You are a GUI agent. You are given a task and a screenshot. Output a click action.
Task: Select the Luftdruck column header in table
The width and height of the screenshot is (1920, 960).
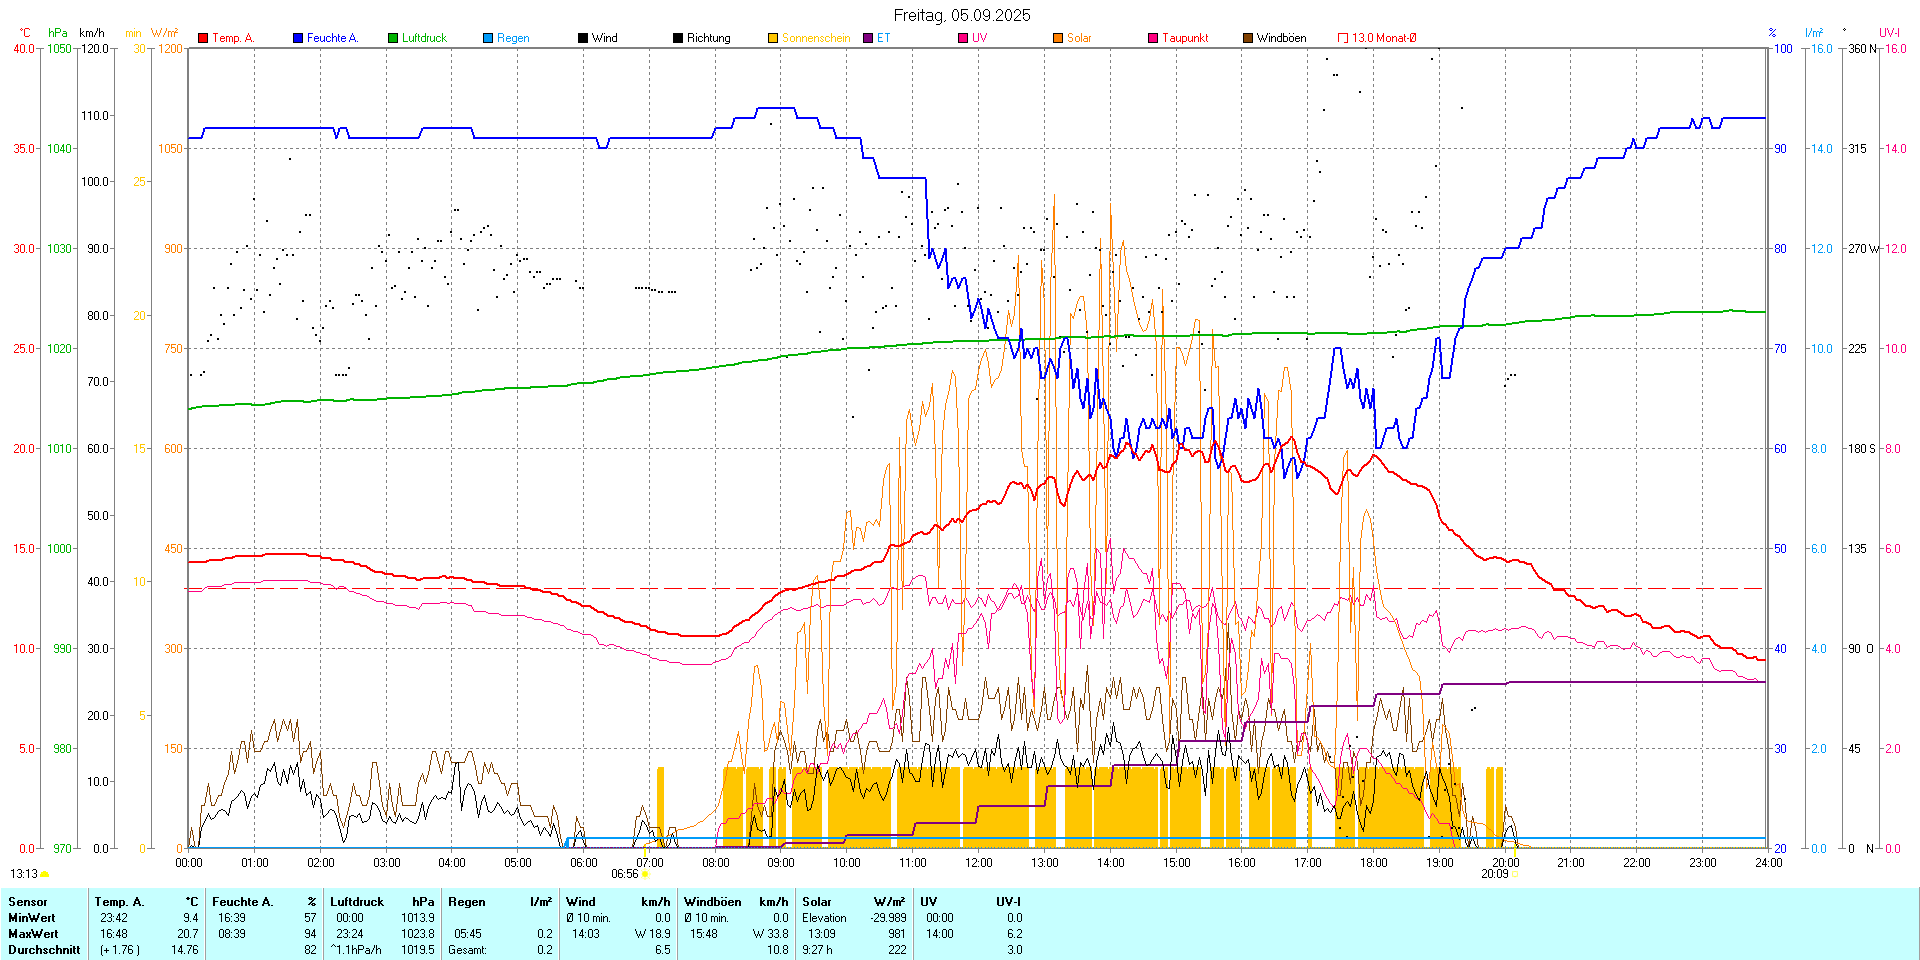(357, 902)
